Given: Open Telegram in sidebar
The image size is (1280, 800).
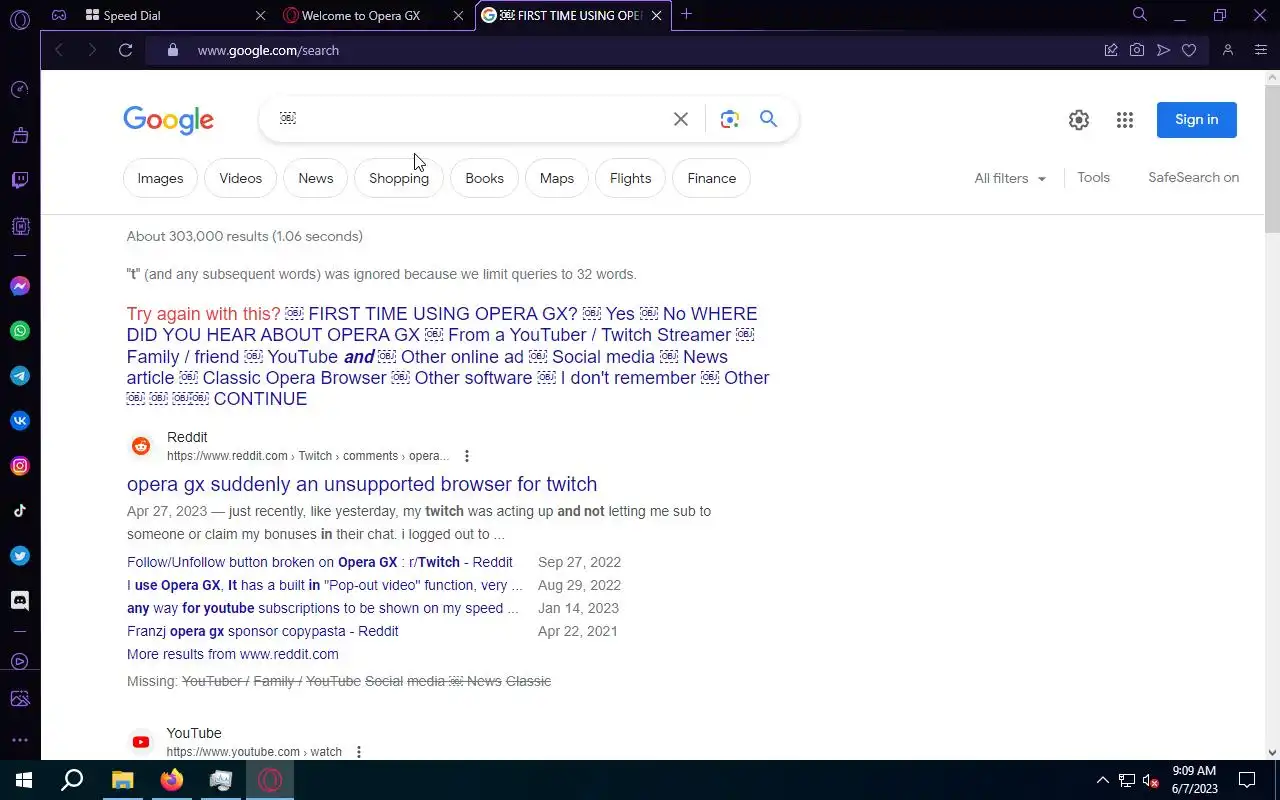Looking at the screenshot, I should tap(20, 376).
